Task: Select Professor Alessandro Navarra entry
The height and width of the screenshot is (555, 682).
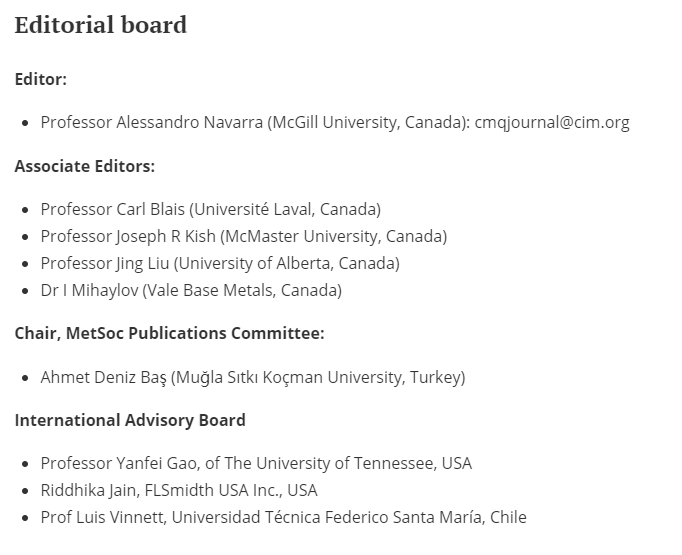Action: pyautogui.click(x=335, y=123)
